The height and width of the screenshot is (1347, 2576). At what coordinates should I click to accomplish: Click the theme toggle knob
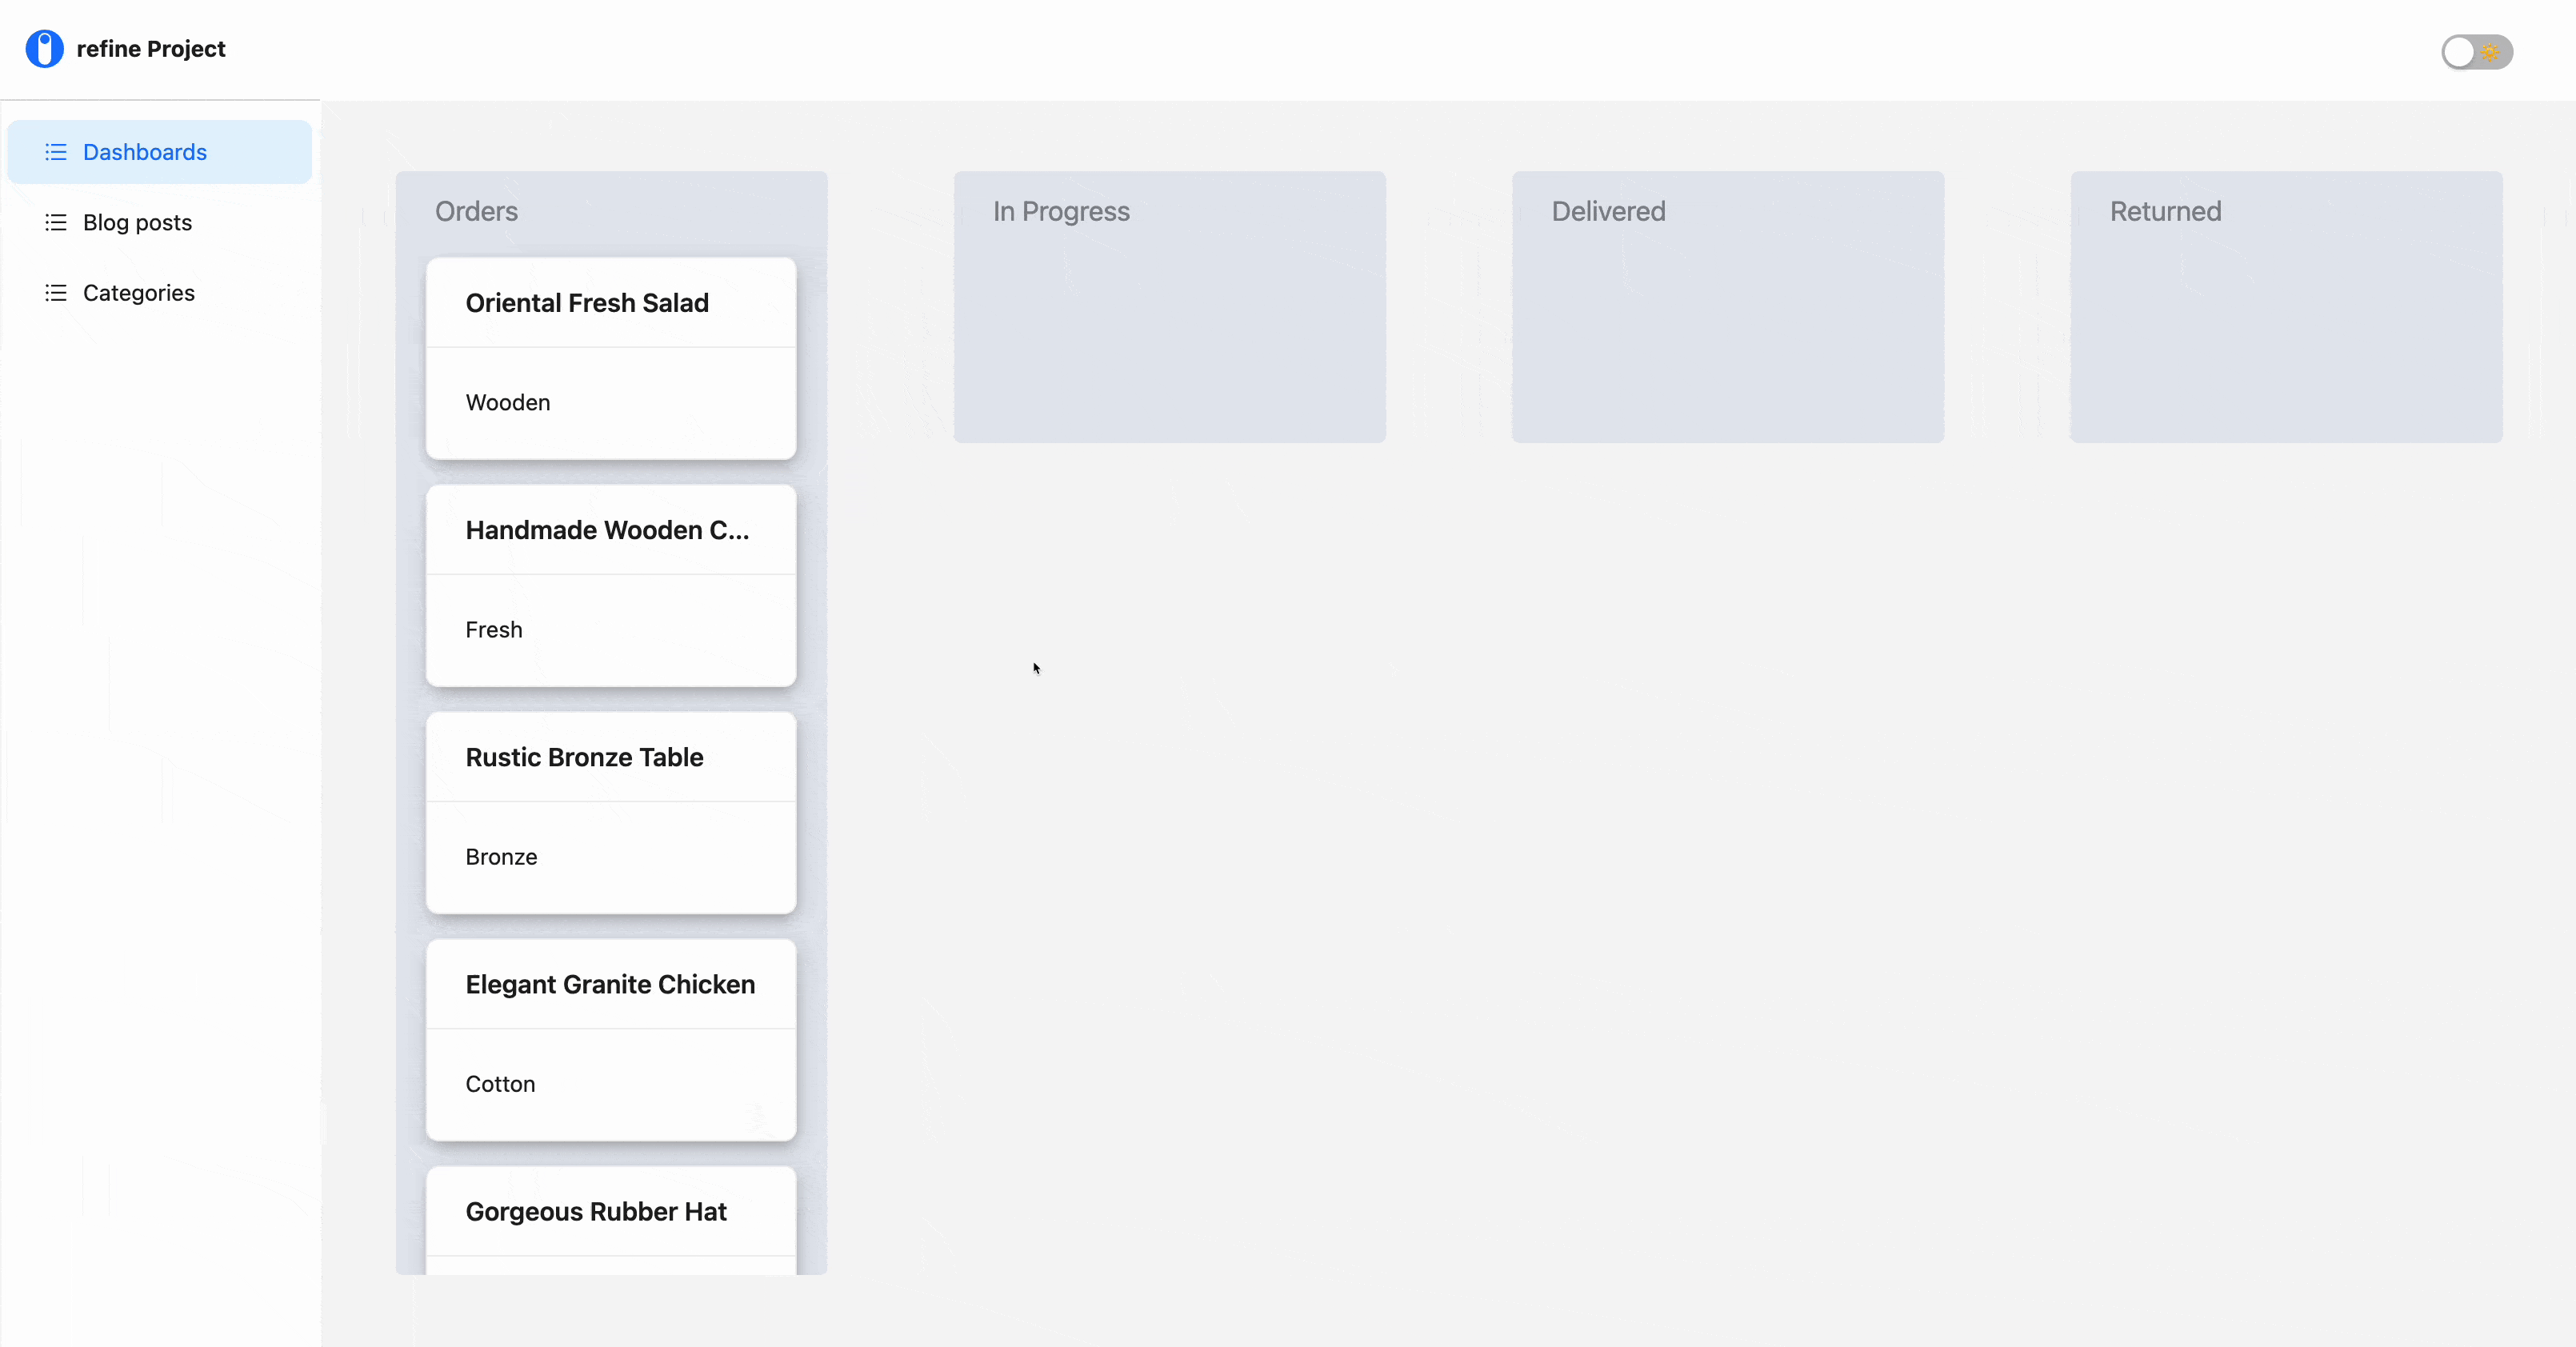[2461, 52]
